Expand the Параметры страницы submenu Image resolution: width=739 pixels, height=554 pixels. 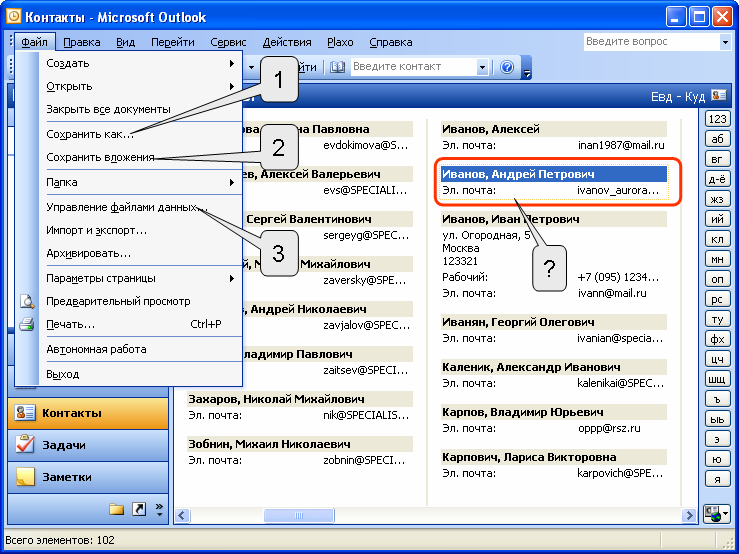point(231,278)
